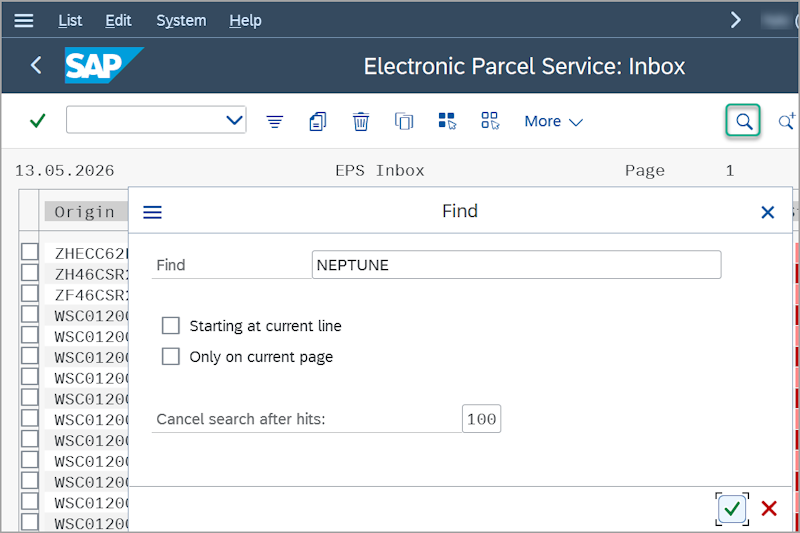Confirm search with green check button
Screen dimensions: 800x533
click(732, 509)
